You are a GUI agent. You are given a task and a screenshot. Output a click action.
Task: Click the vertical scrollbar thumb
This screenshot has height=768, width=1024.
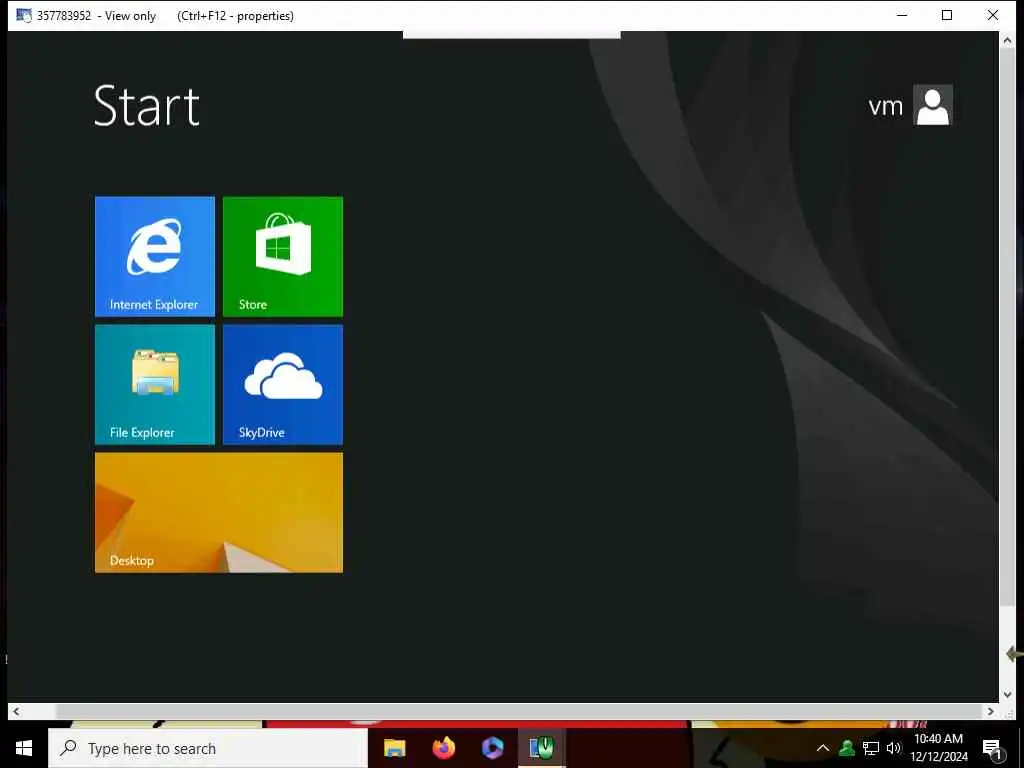coord(1007,327)
